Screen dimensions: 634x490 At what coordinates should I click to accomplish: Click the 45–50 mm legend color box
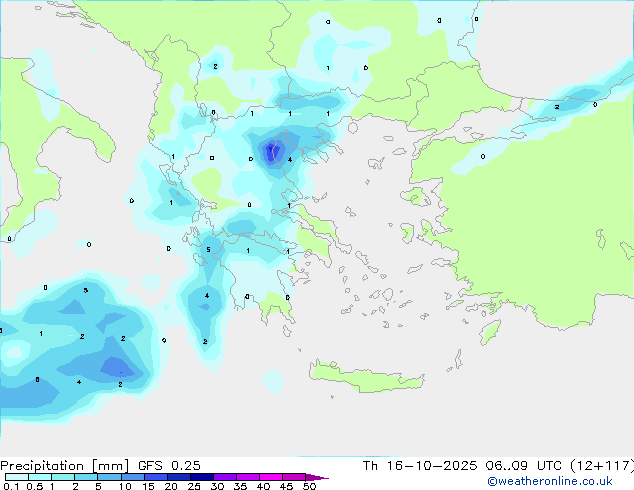point(294,477)
